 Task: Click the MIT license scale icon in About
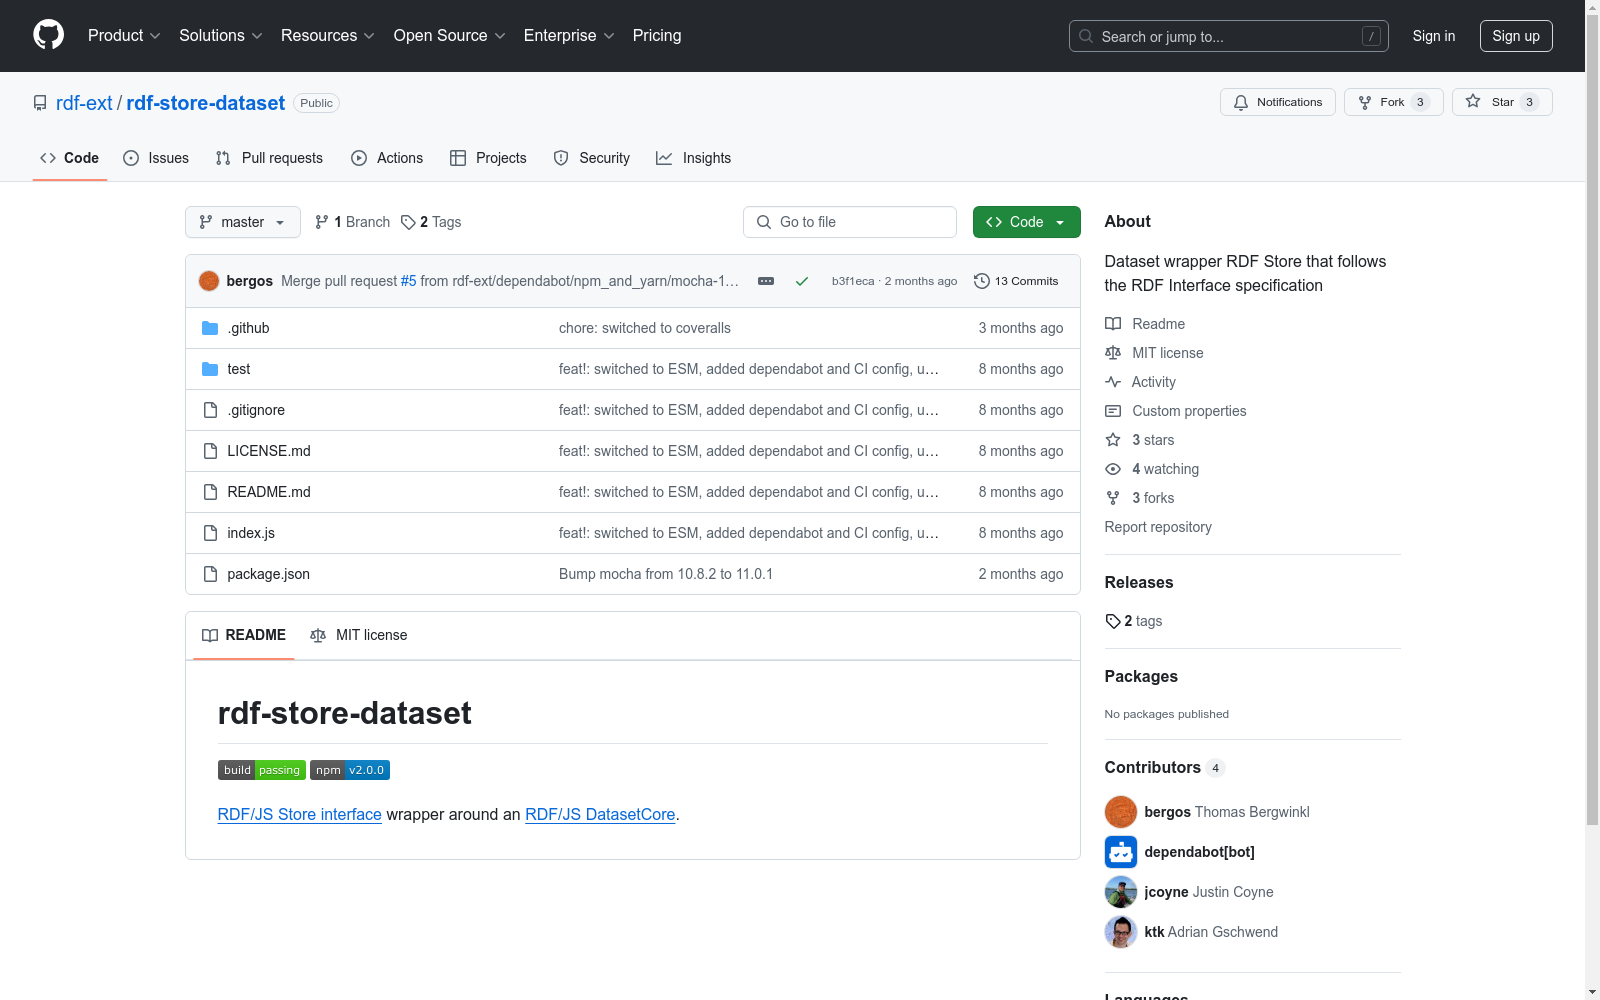1113,353
